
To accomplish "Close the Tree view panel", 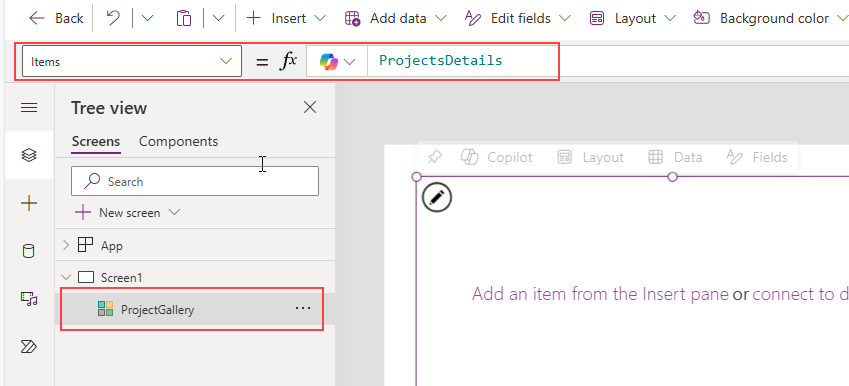I will tap(310, 107).
